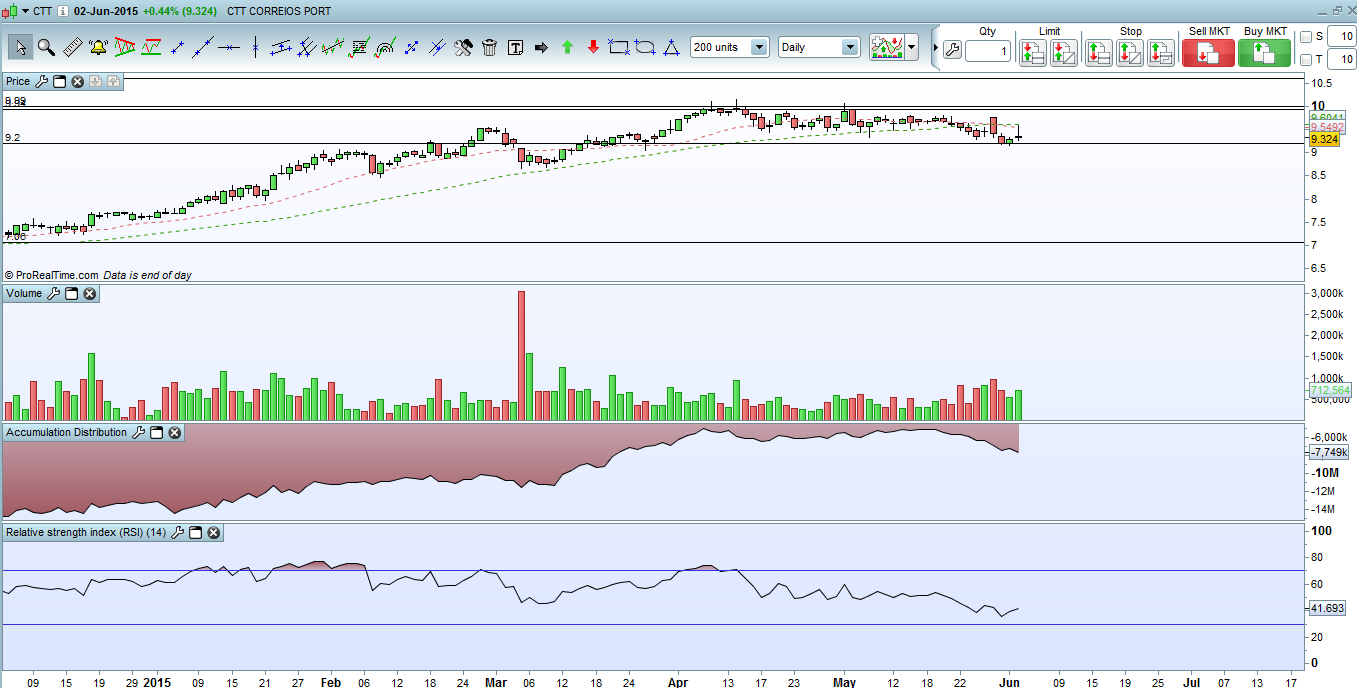1357x688 pixels.
Task: Open the Daily timeframe dropdown
Action: pyautogui.click(x=849, y=47)
